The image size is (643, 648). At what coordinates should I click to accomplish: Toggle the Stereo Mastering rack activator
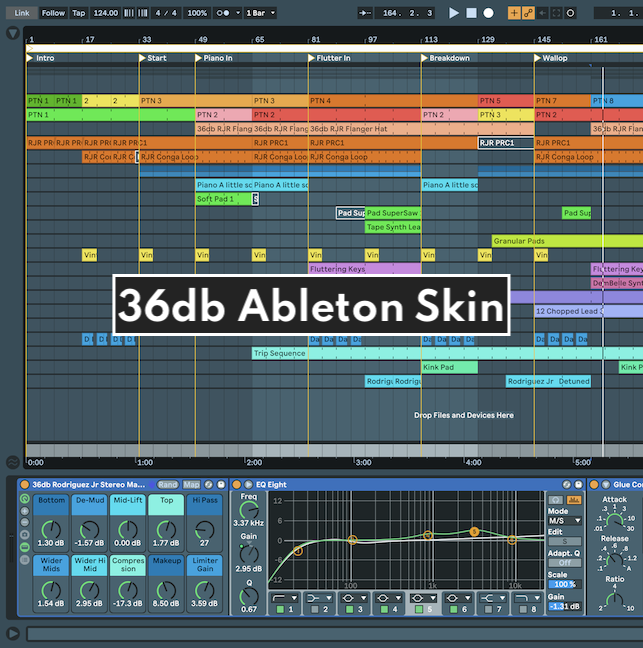point(24,484)
